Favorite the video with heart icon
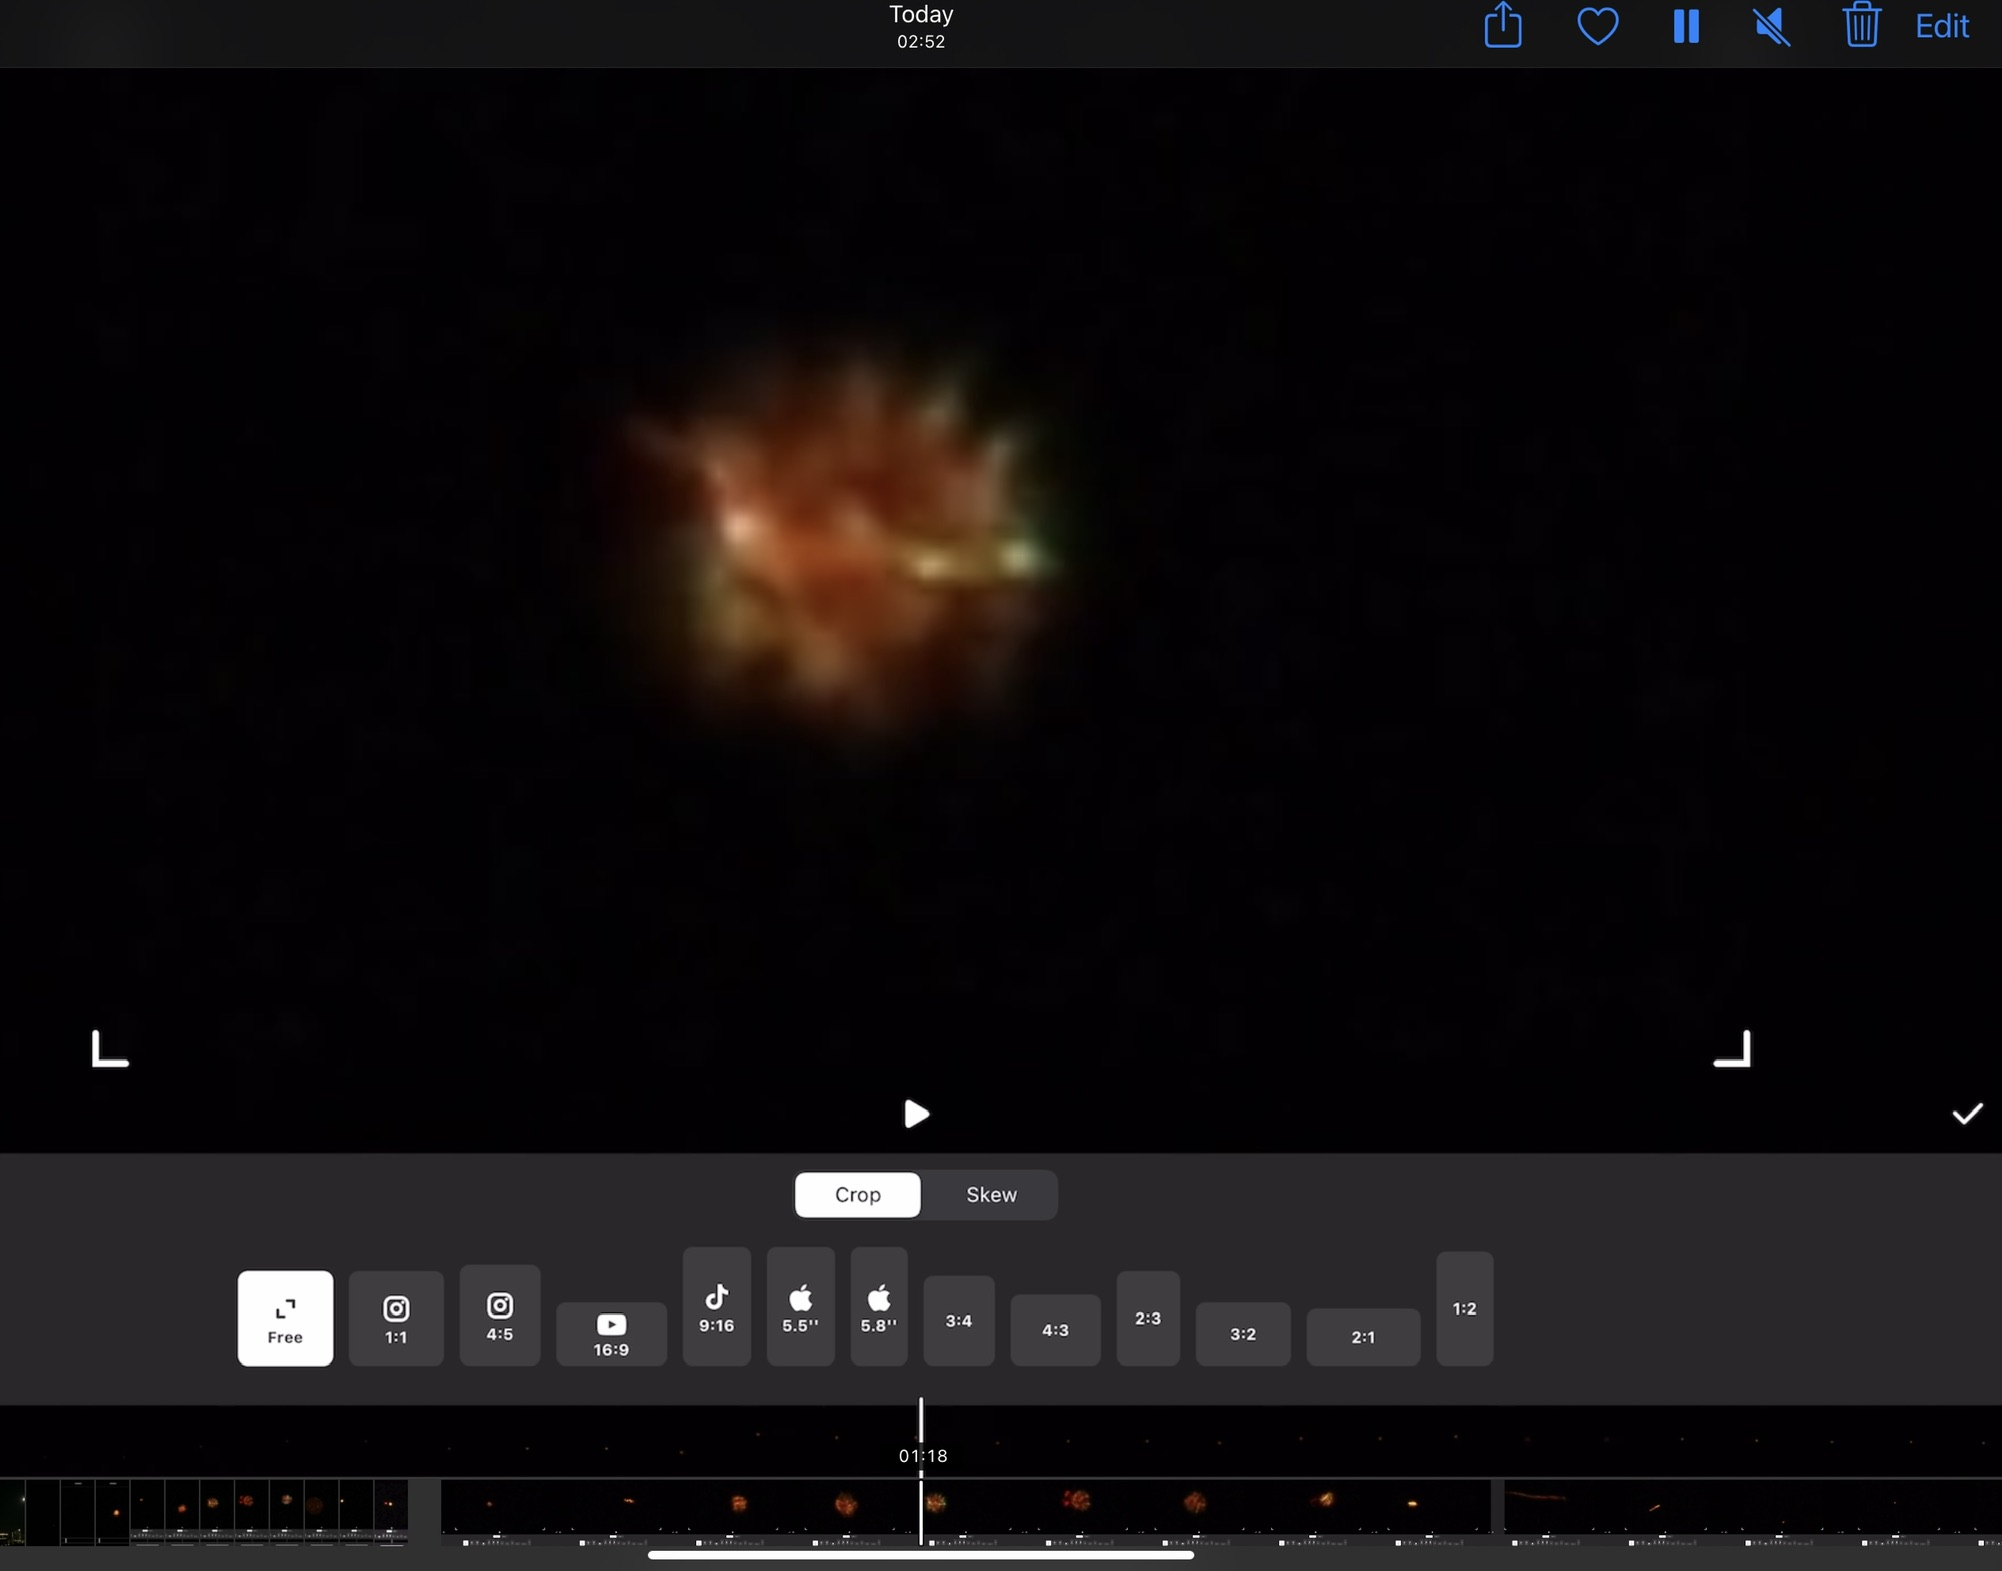Screen dimensions: 2002x1571 pyautogui.click(x=1597, y=26)
